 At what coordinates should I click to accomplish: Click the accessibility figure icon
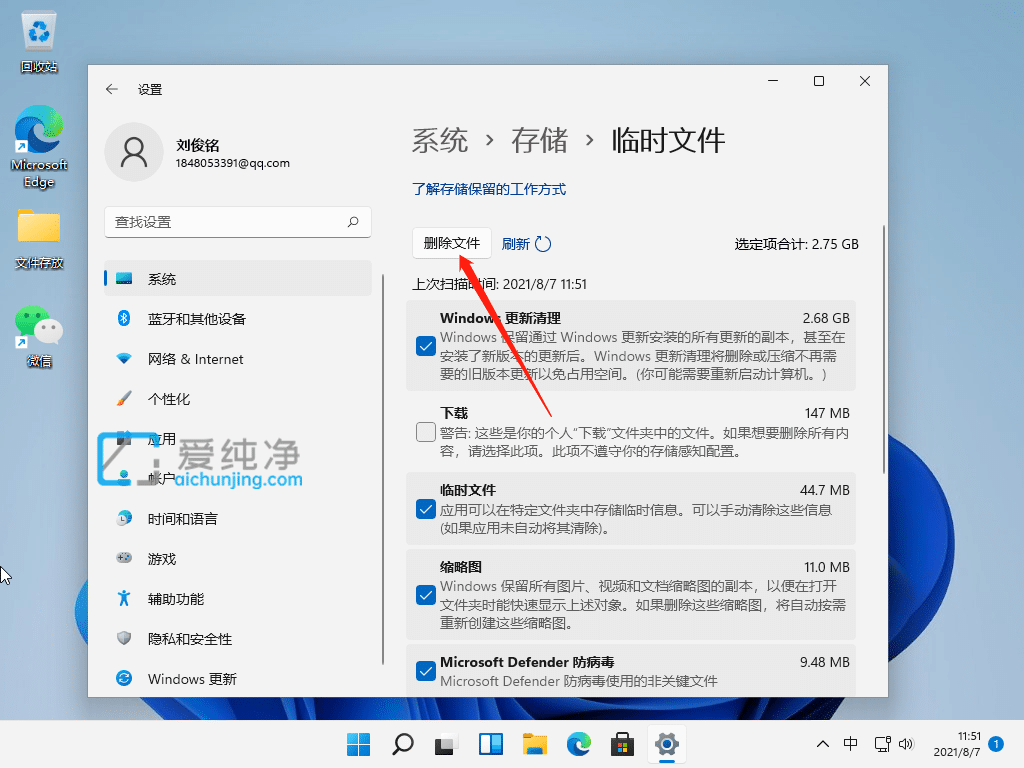(x=124, y=598)
